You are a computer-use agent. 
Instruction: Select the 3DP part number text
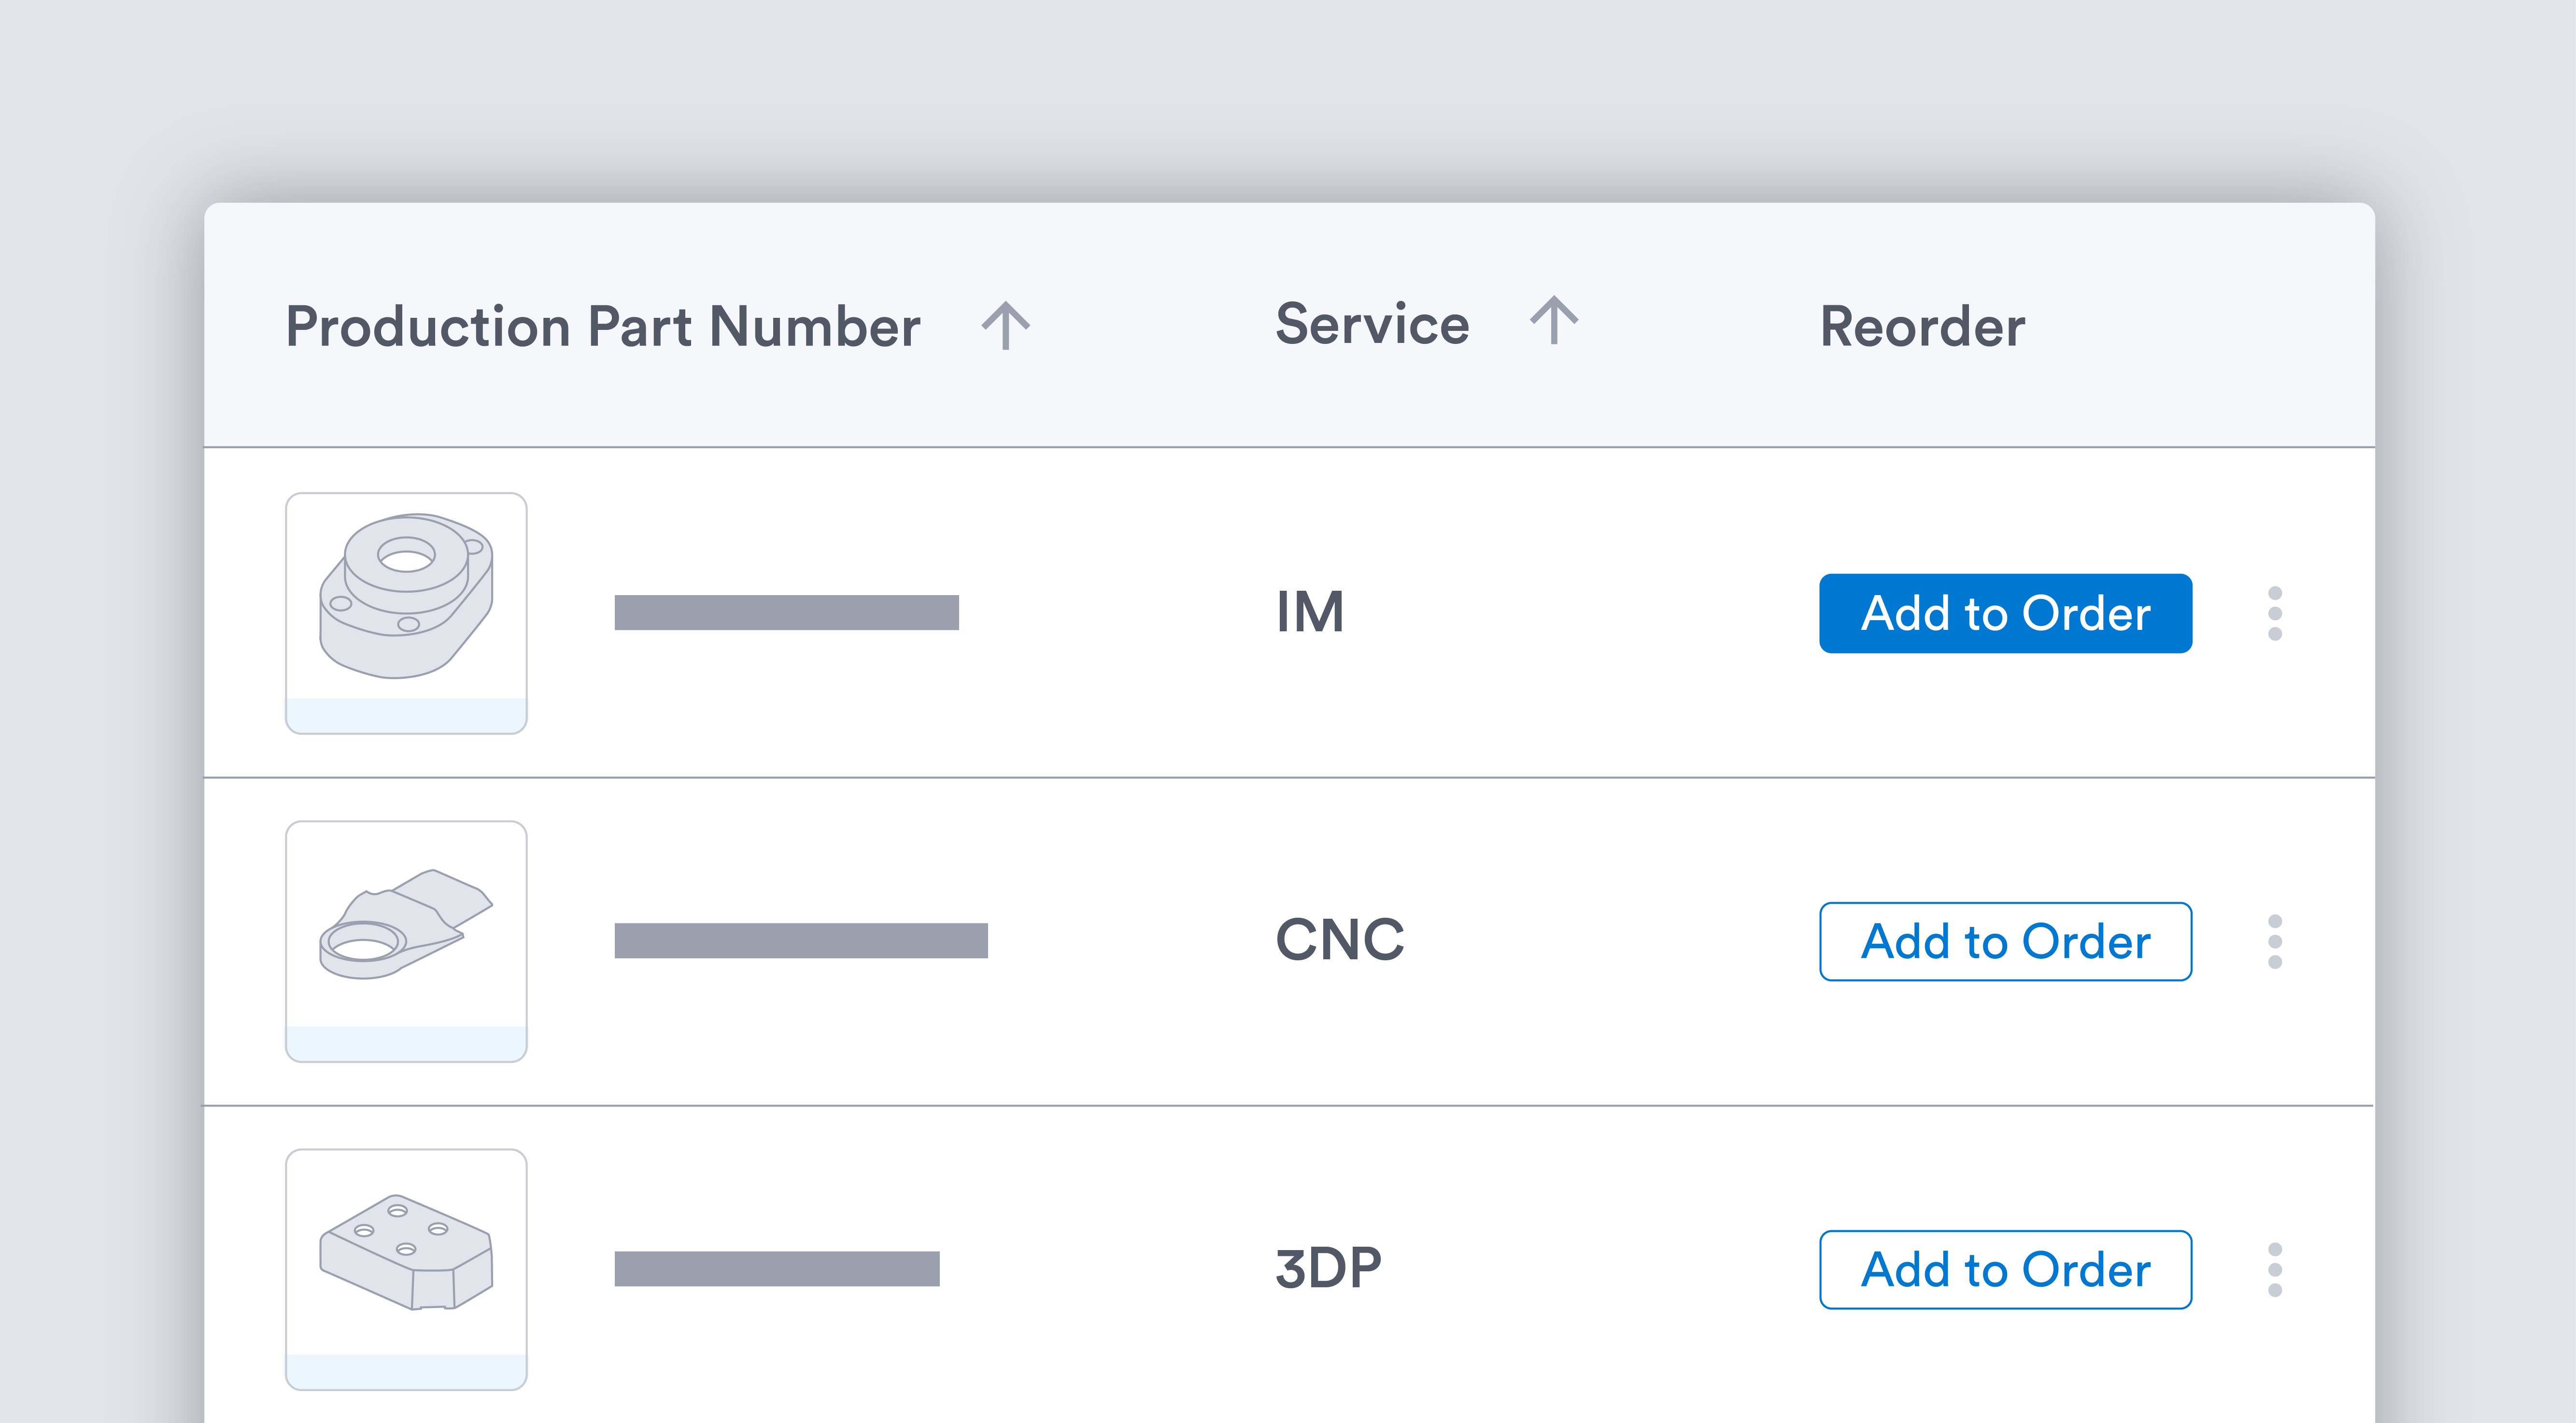(x=776, y=1268)
